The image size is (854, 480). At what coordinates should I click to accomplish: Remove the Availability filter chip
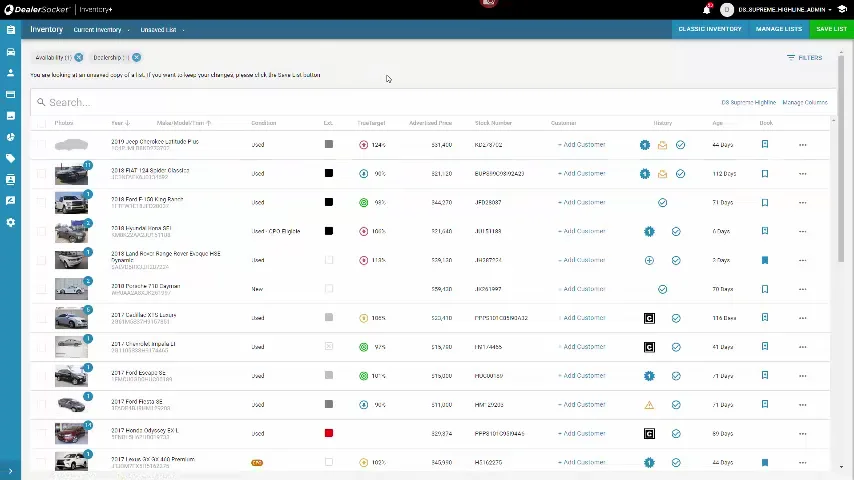(79, 57)
